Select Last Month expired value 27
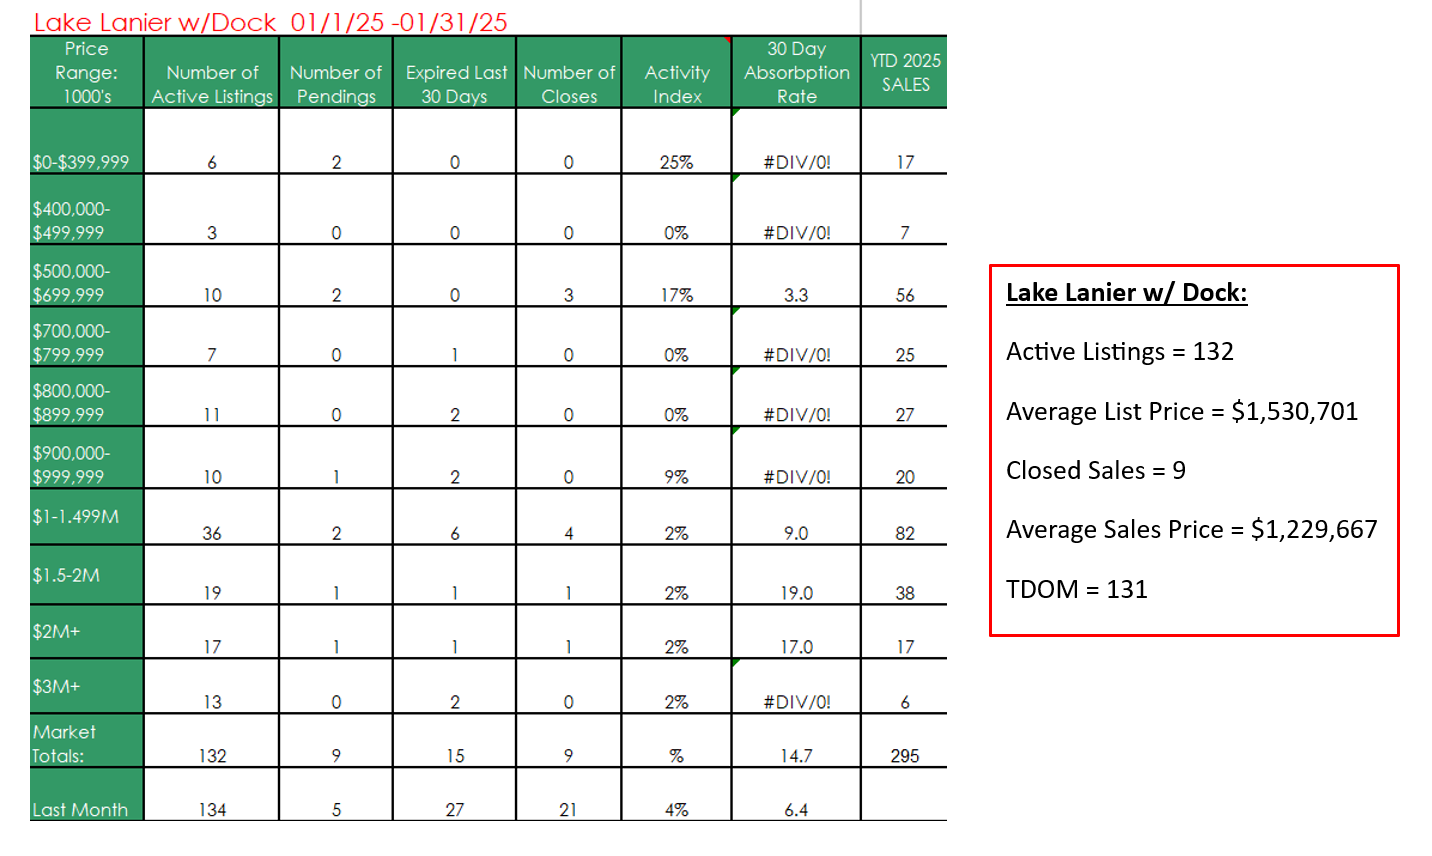 [x=455, y=810]
